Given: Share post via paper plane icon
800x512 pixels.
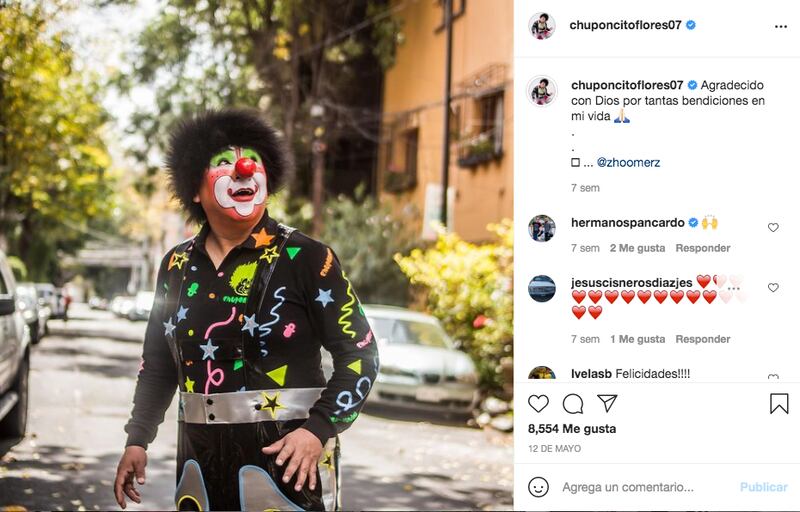Looking at the screenshot, I should point(607,403).
